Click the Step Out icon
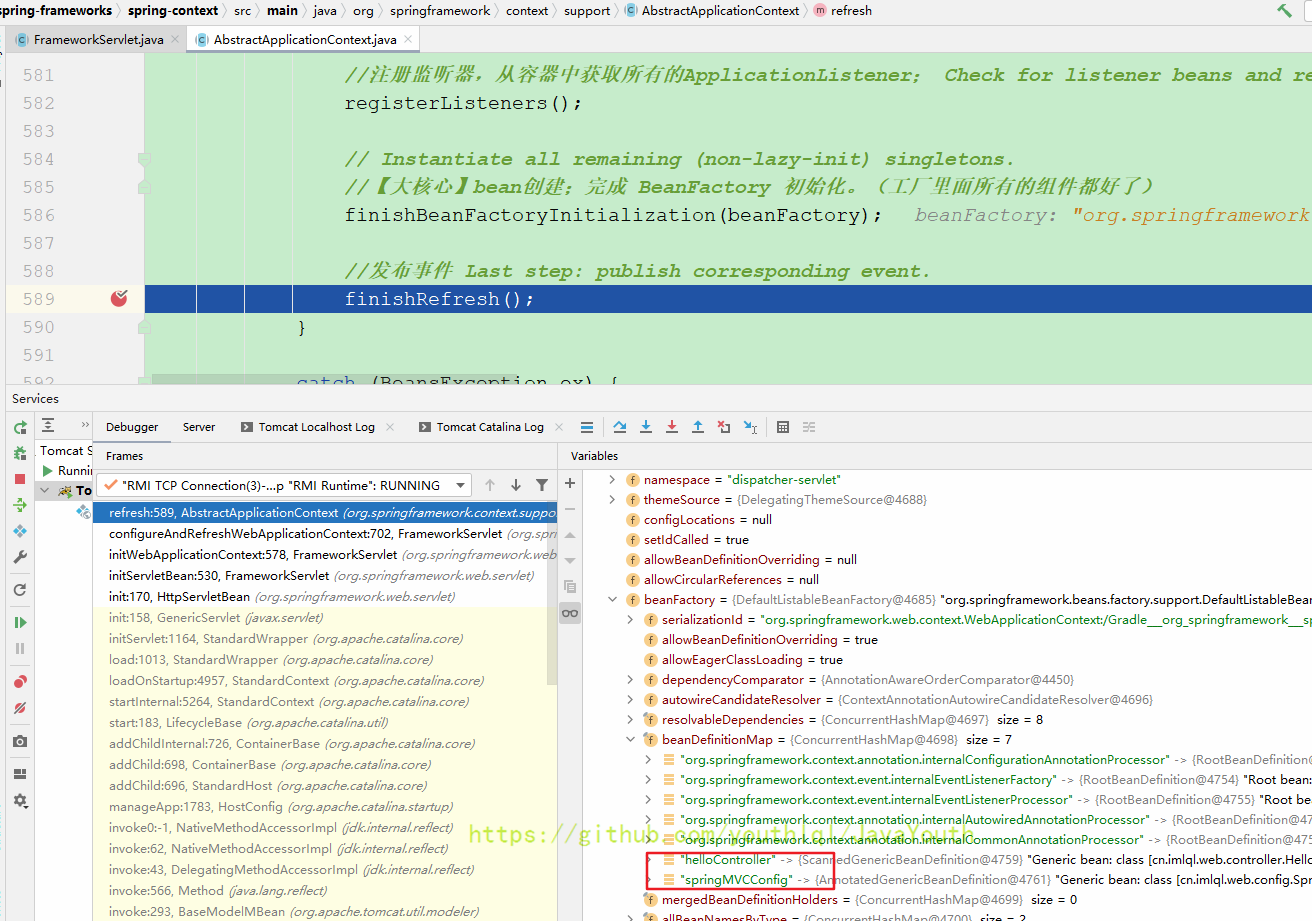 (698, 427)
